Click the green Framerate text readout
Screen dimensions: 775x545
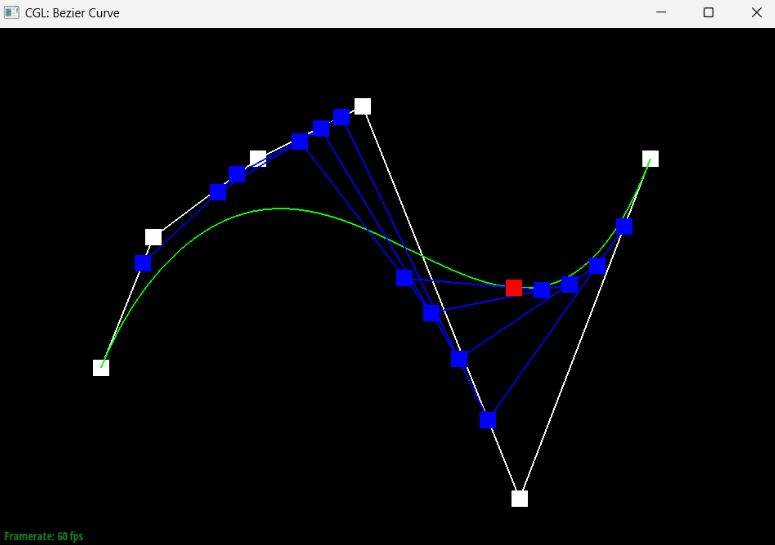(44, 537)
